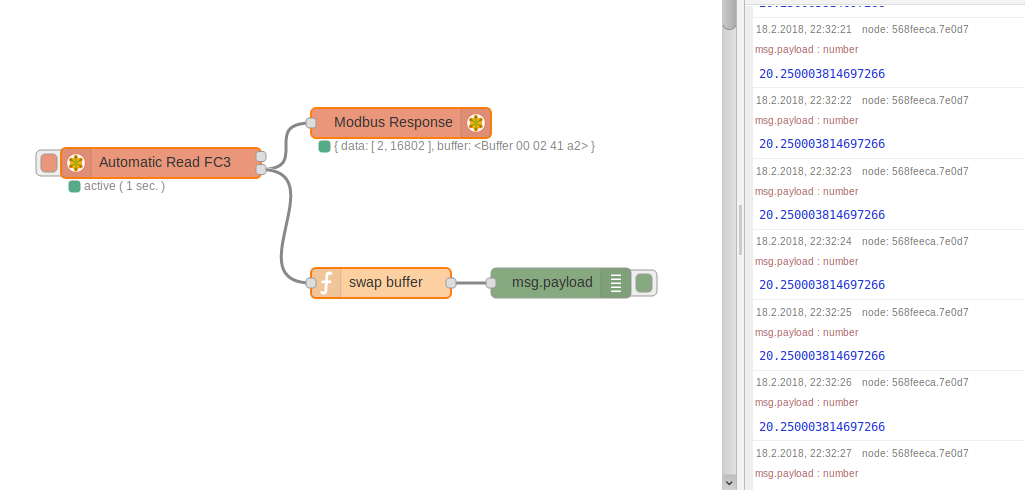Screen dimensions: 1025x490
Task: Click the debug list icon on msg.payload node
Action: click(616, 283)
